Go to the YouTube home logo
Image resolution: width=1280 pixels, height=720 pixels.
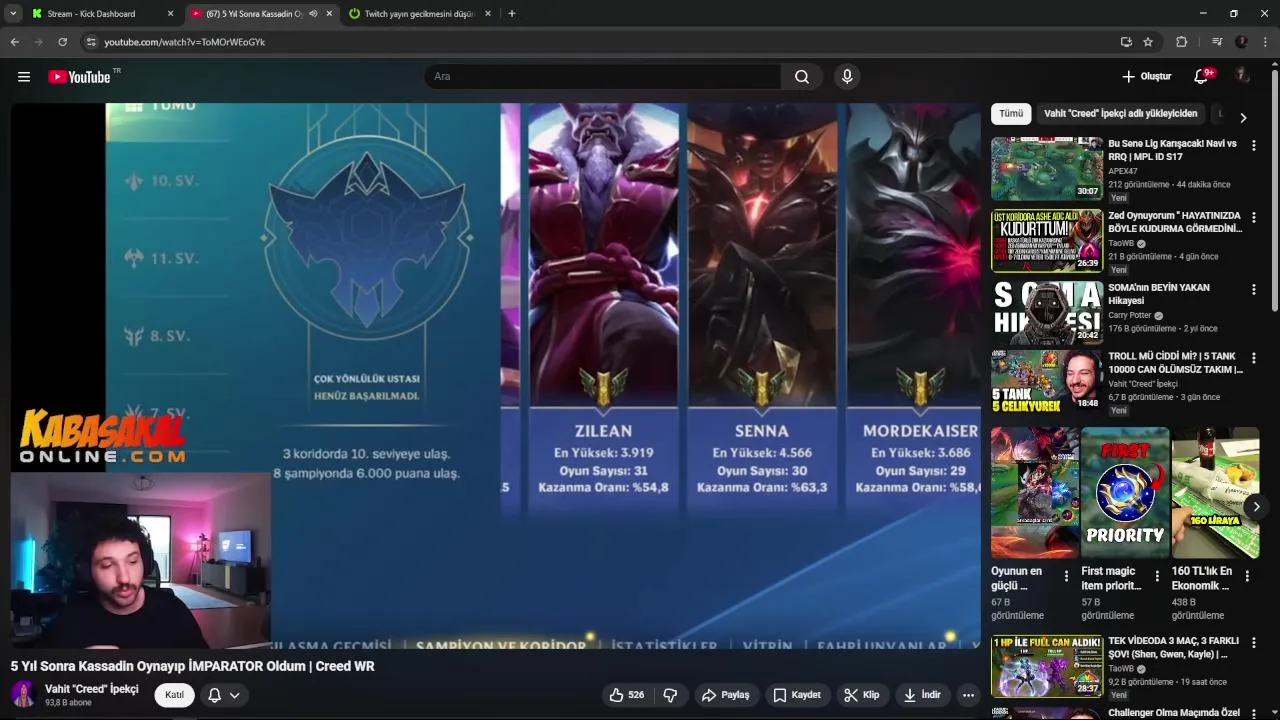coord(79,77)
